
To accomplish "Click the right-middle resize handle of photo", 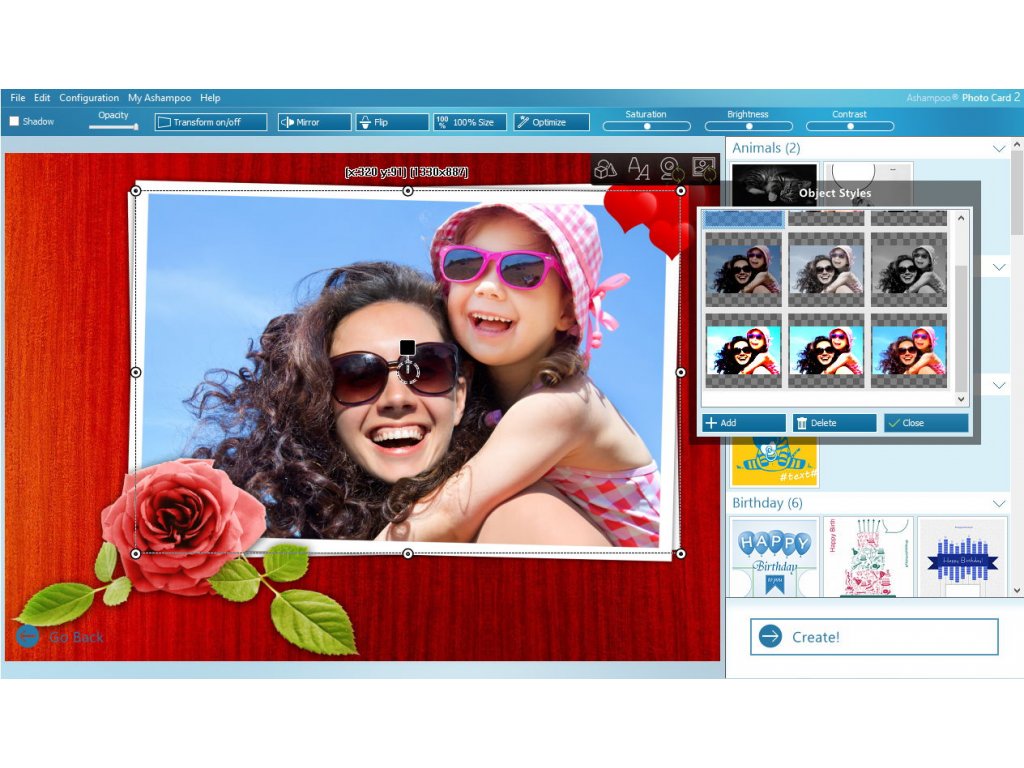I will tap(680, 372).
